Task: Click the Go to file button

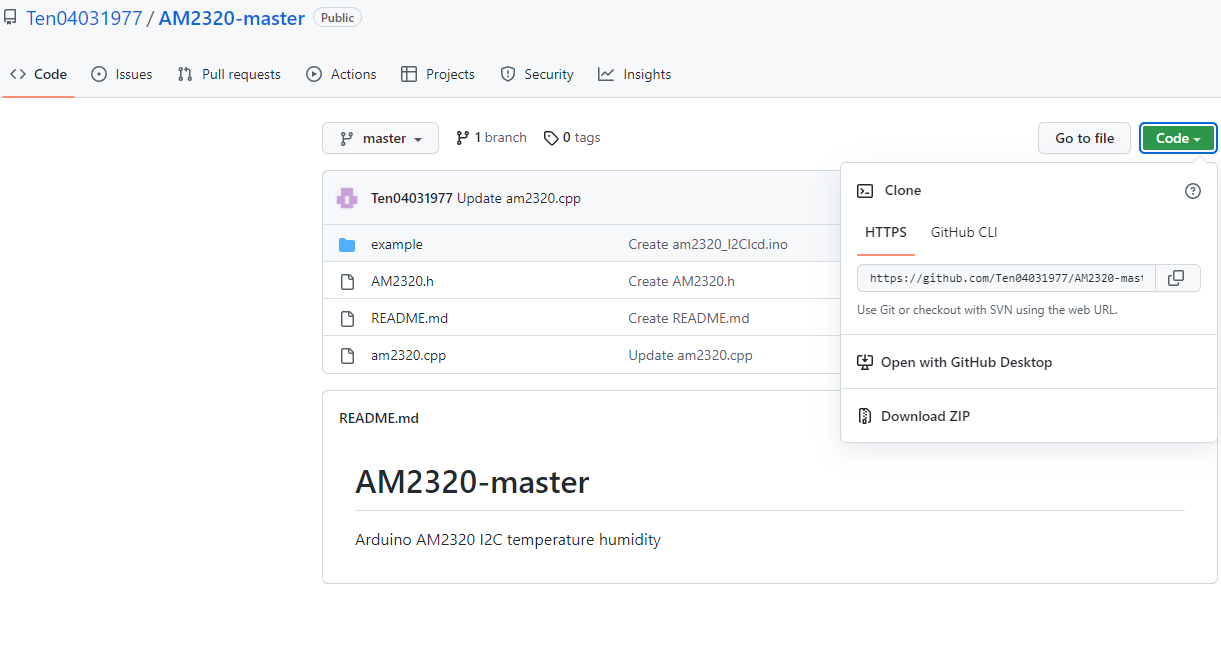Action: click(x=1084, y=138)
